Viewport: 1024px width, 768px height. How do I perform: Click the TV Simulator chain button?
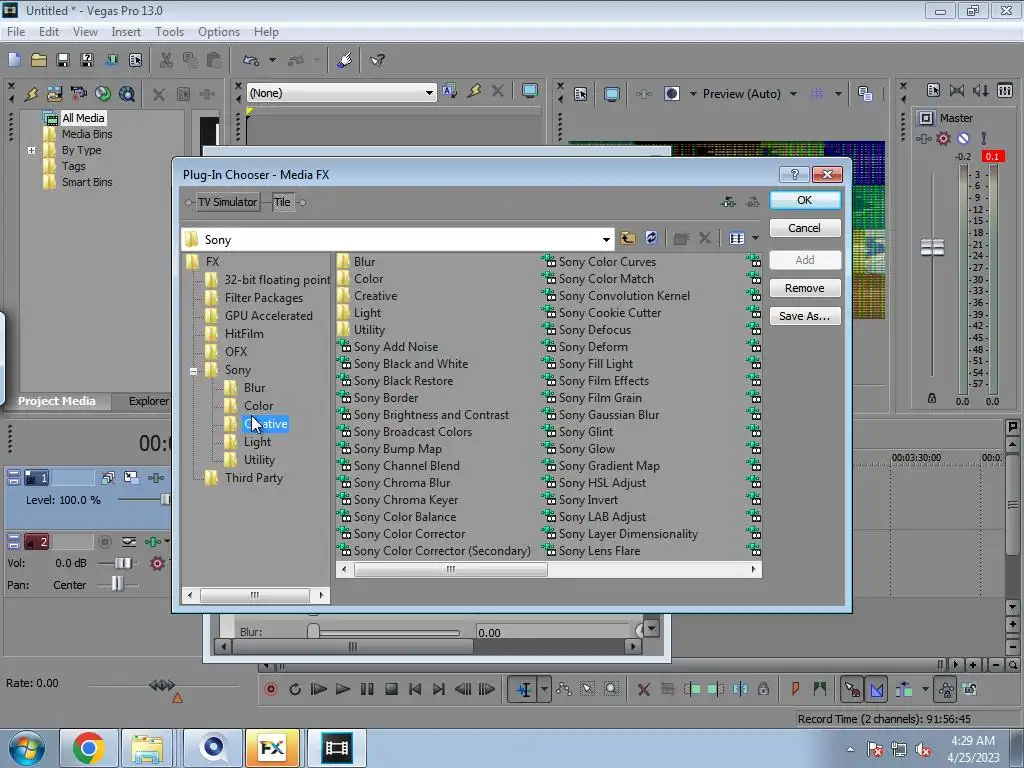227,202
